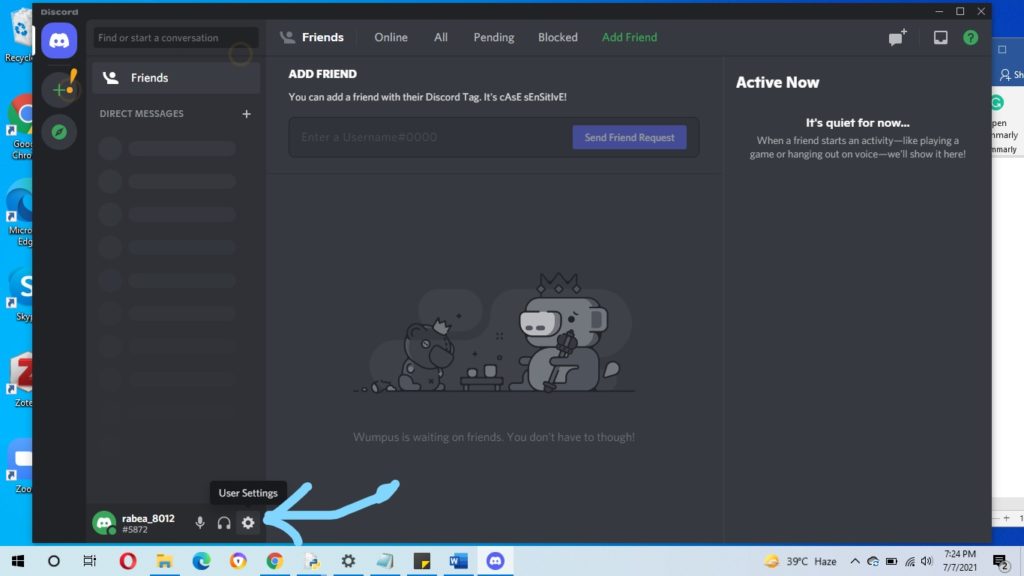The width and height of the screenshot is (1024, 576).
Task: Click the Send Friend Request button
Action: coord(630,137)
